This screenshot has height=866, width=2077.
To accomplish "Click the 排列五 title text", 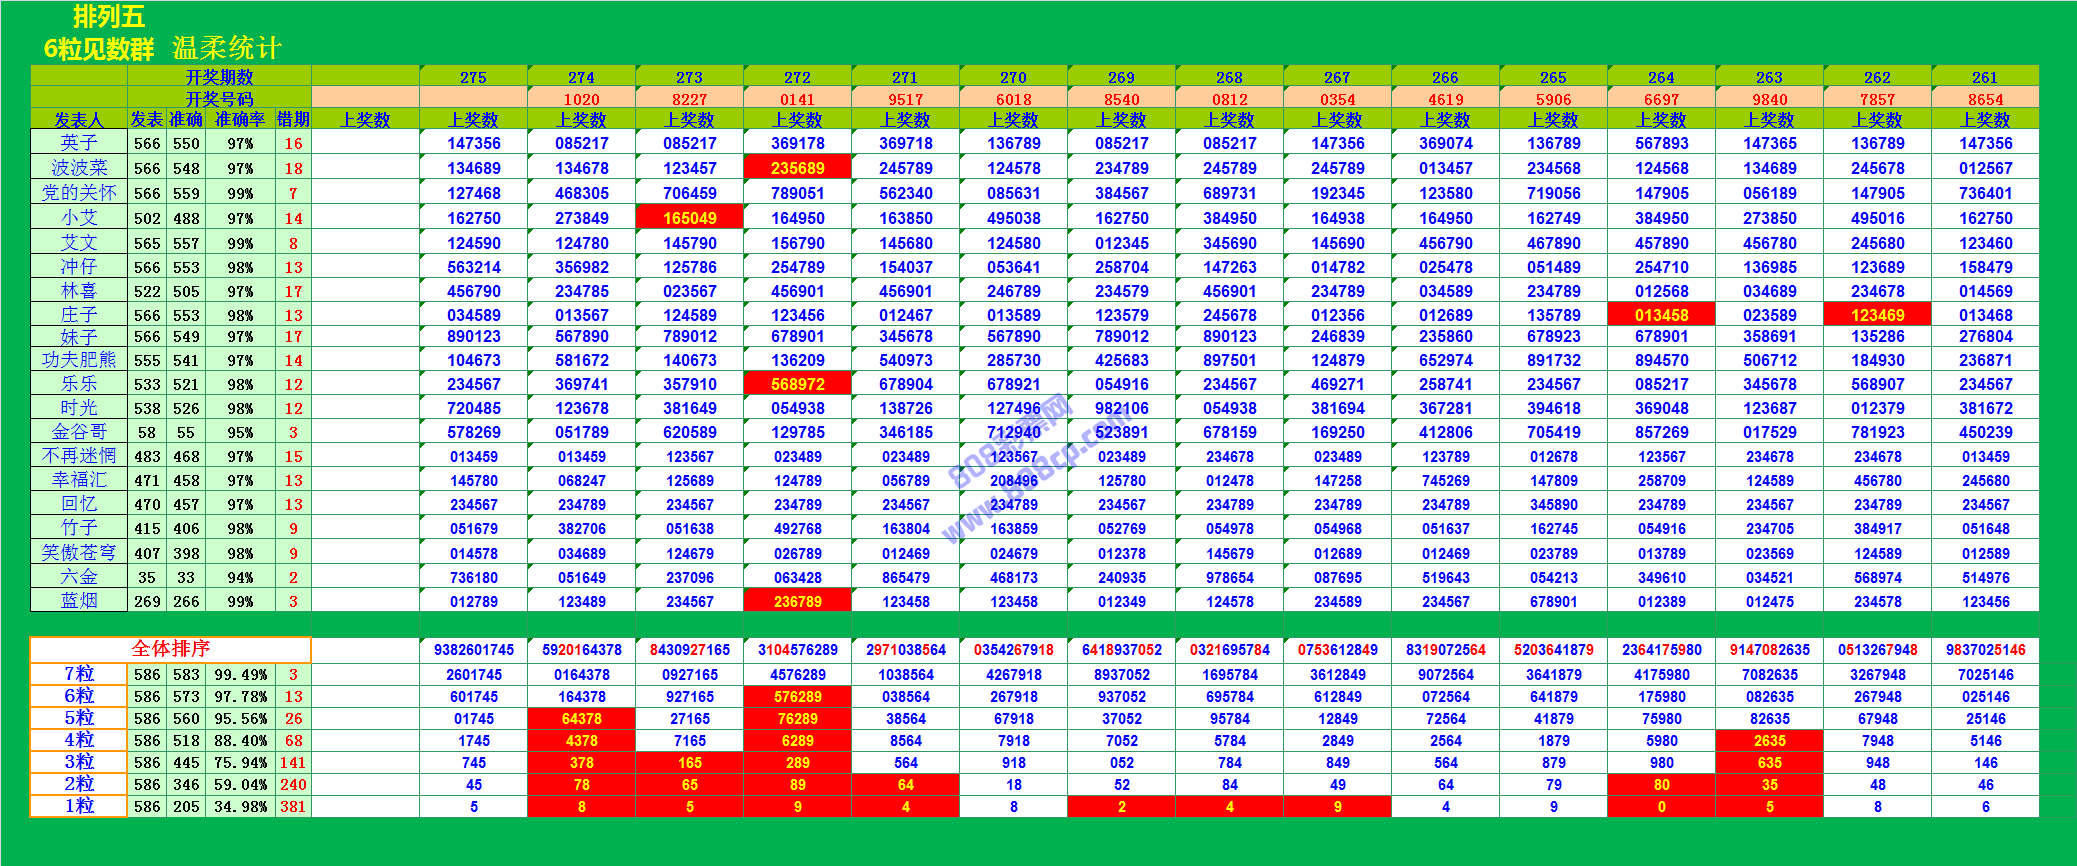I will [109, 17].
